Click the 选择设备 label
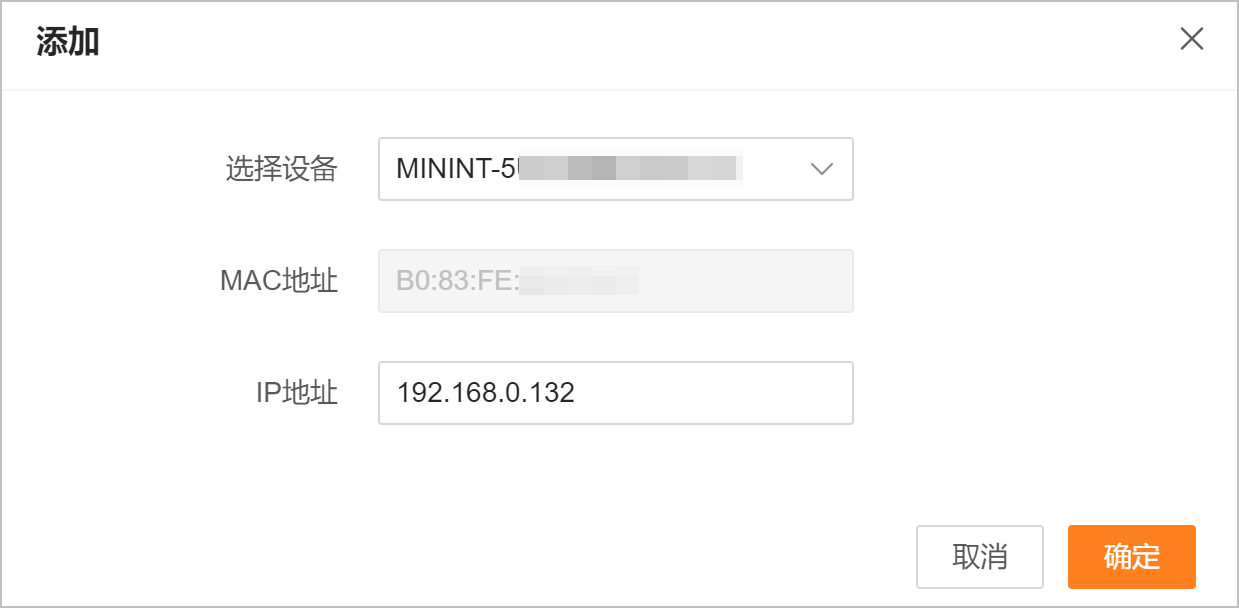The image size is (1239, 608). [281, 169]
